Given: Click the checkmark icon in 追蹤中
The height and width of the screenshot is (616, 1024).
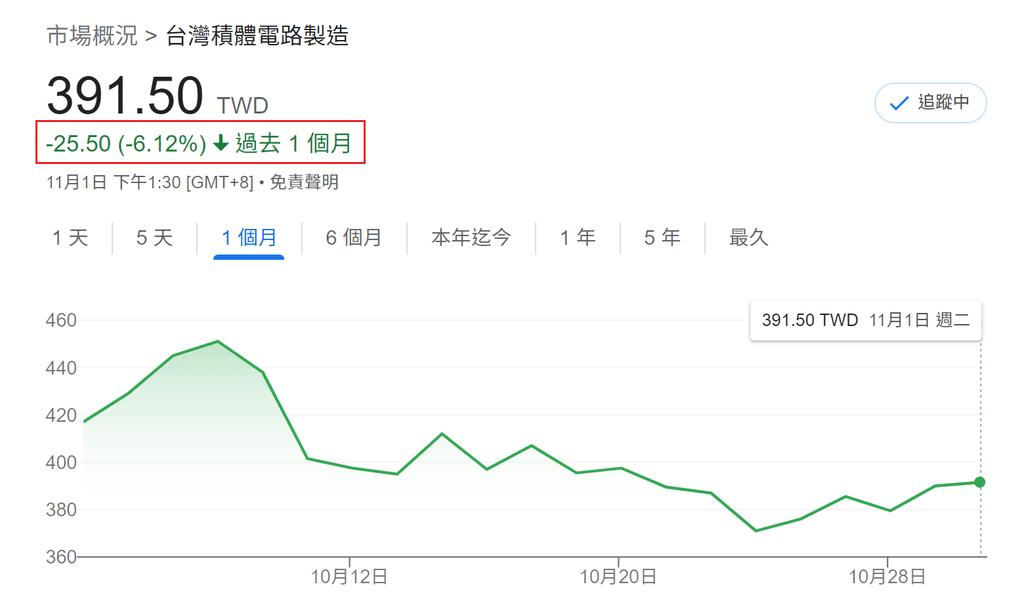Looking at the screenshot, I should (899, 103).
